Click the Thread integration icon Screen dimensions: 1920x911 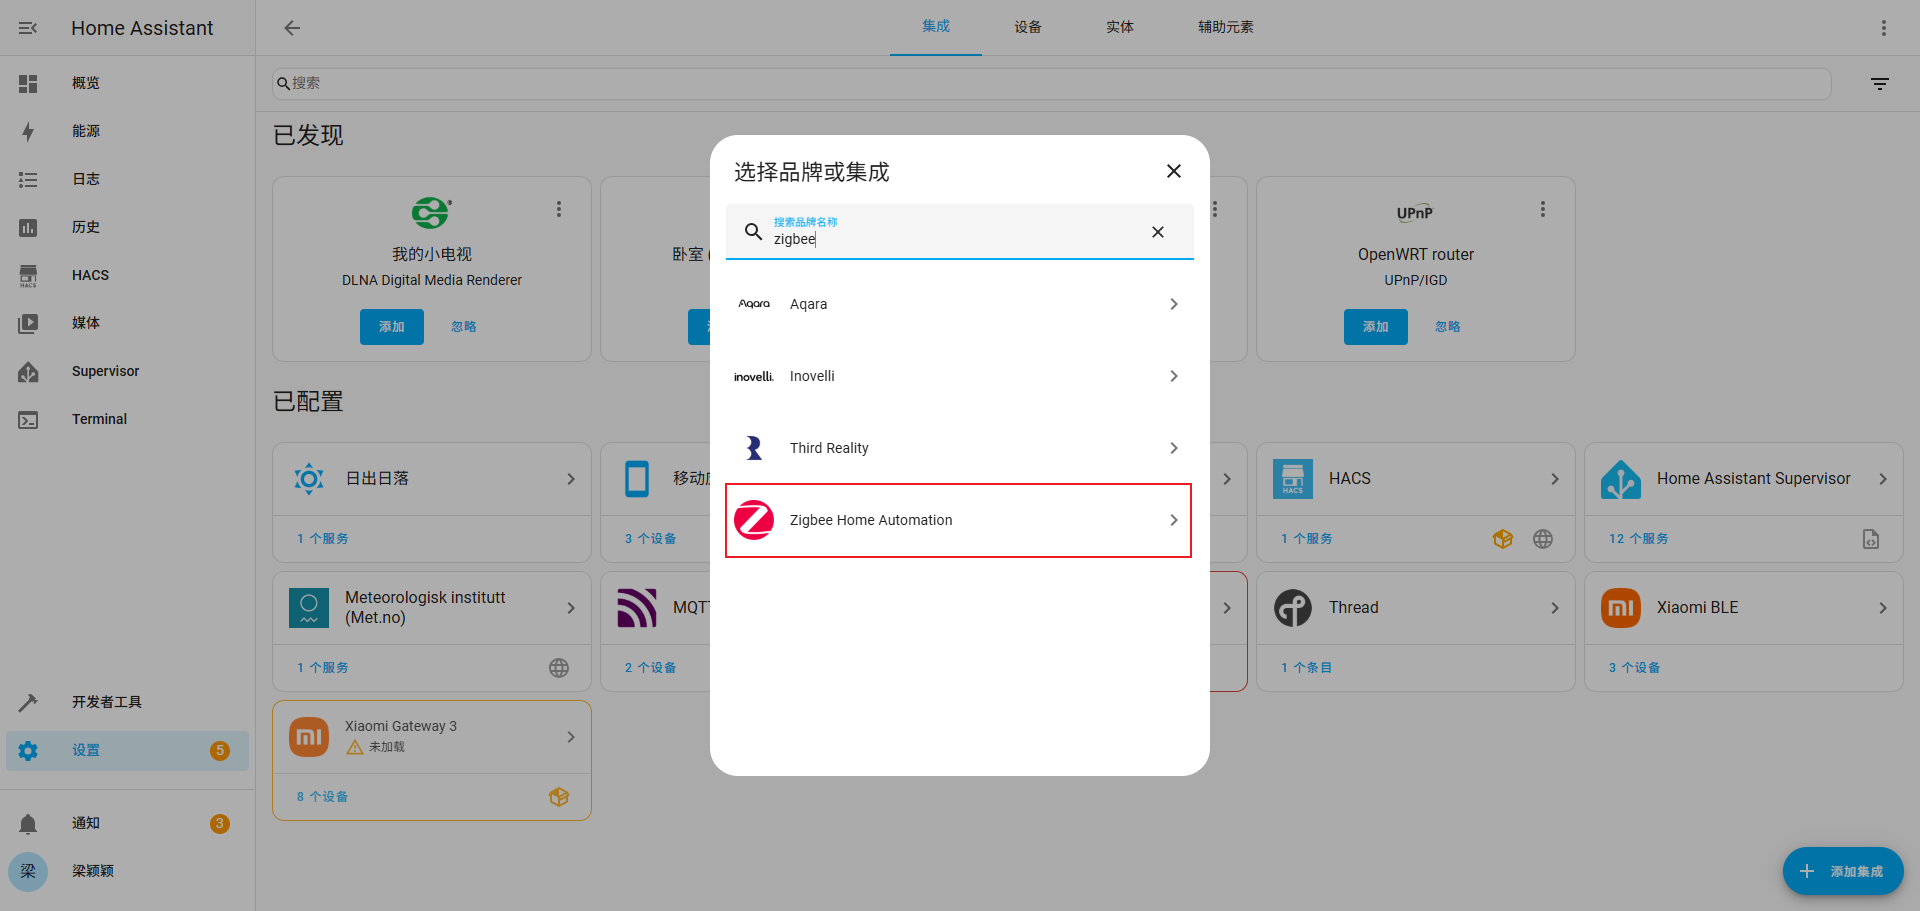(1292, 607)
